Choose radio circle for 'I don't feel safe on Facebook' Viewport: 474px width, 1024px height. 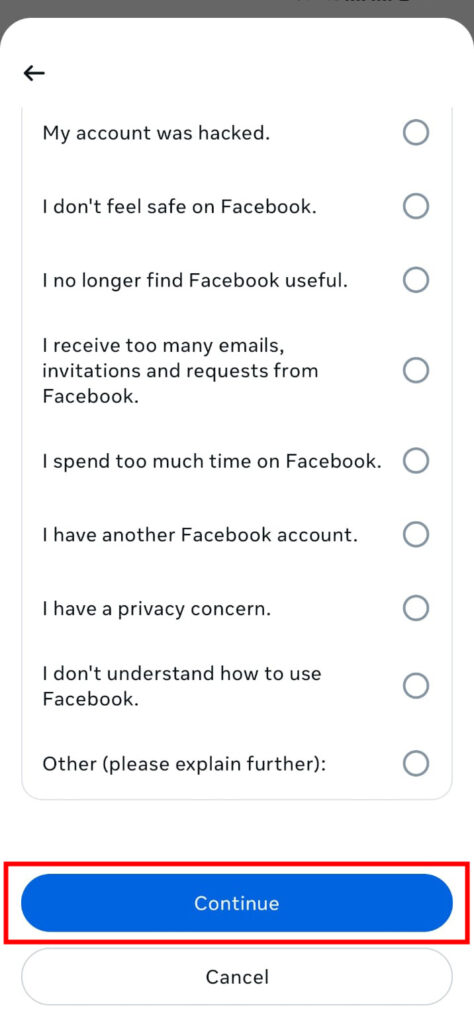click(x=415, y=206)
